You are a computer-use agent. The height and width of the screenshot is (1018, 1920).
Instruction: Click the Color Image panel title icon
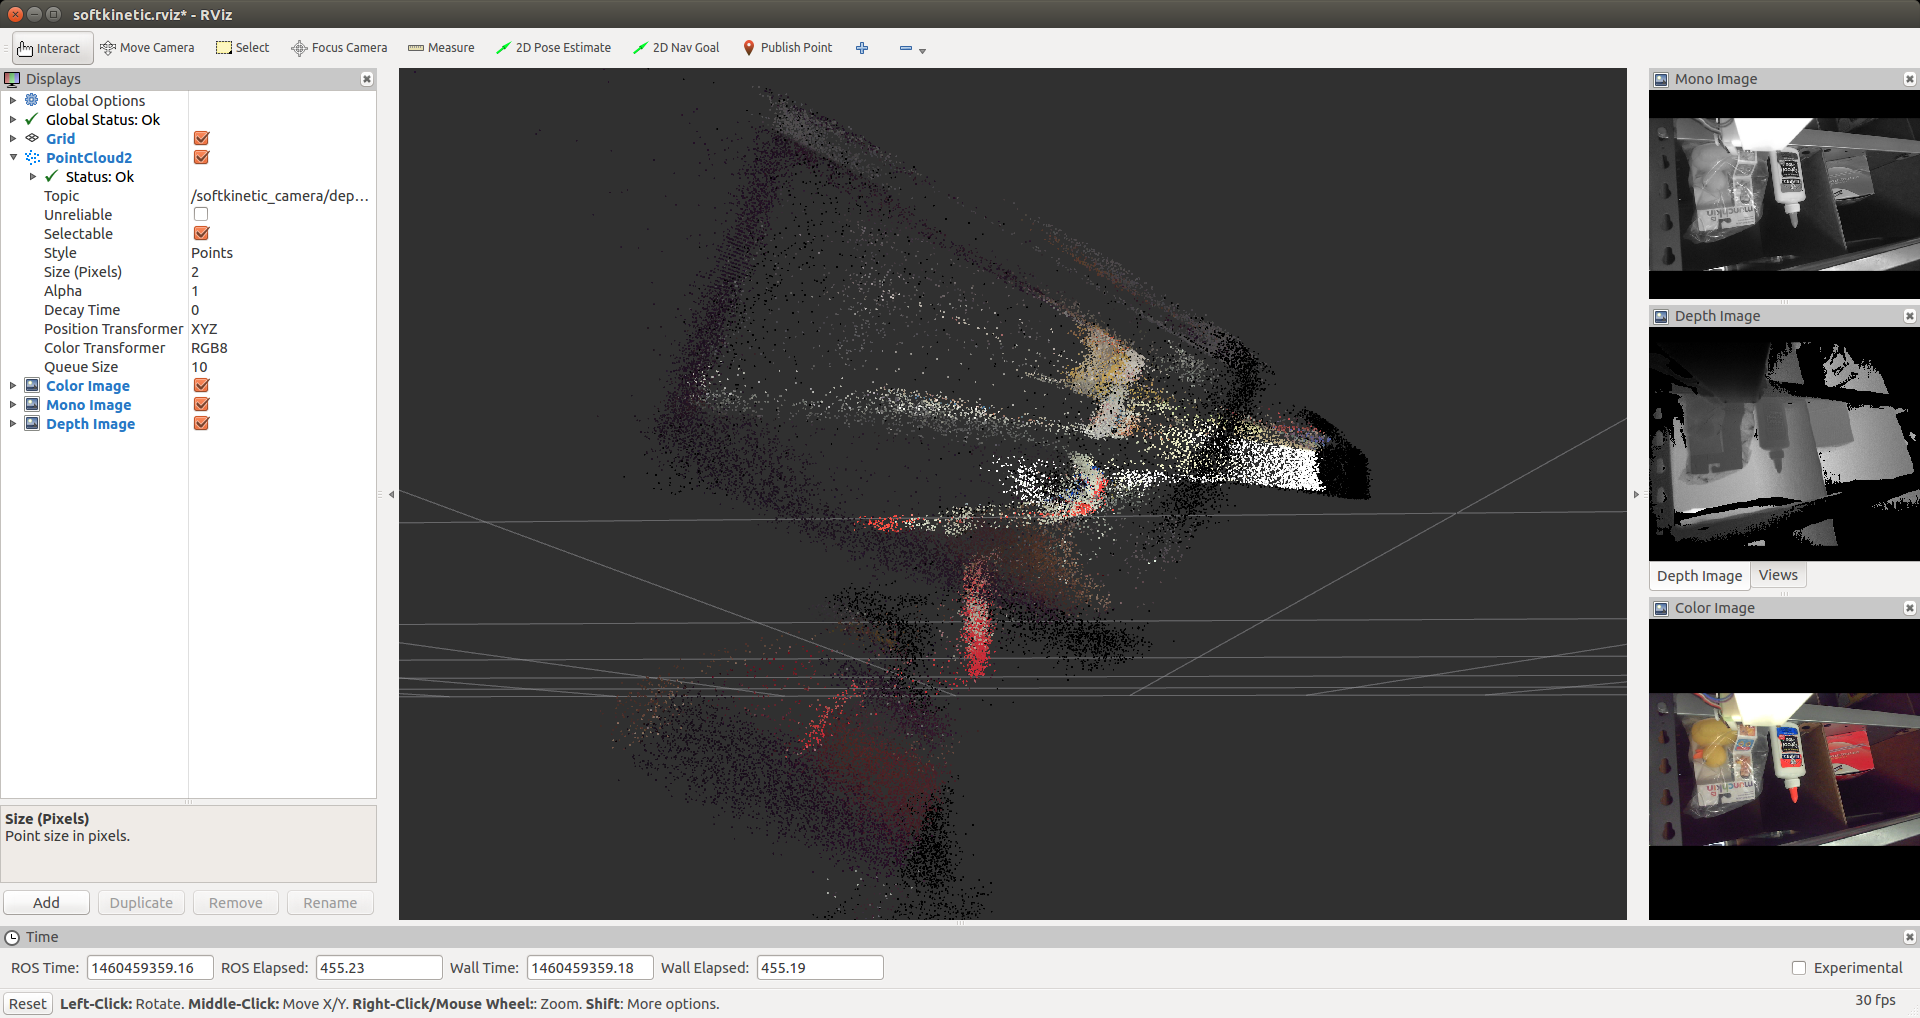tap(1661, 608)
